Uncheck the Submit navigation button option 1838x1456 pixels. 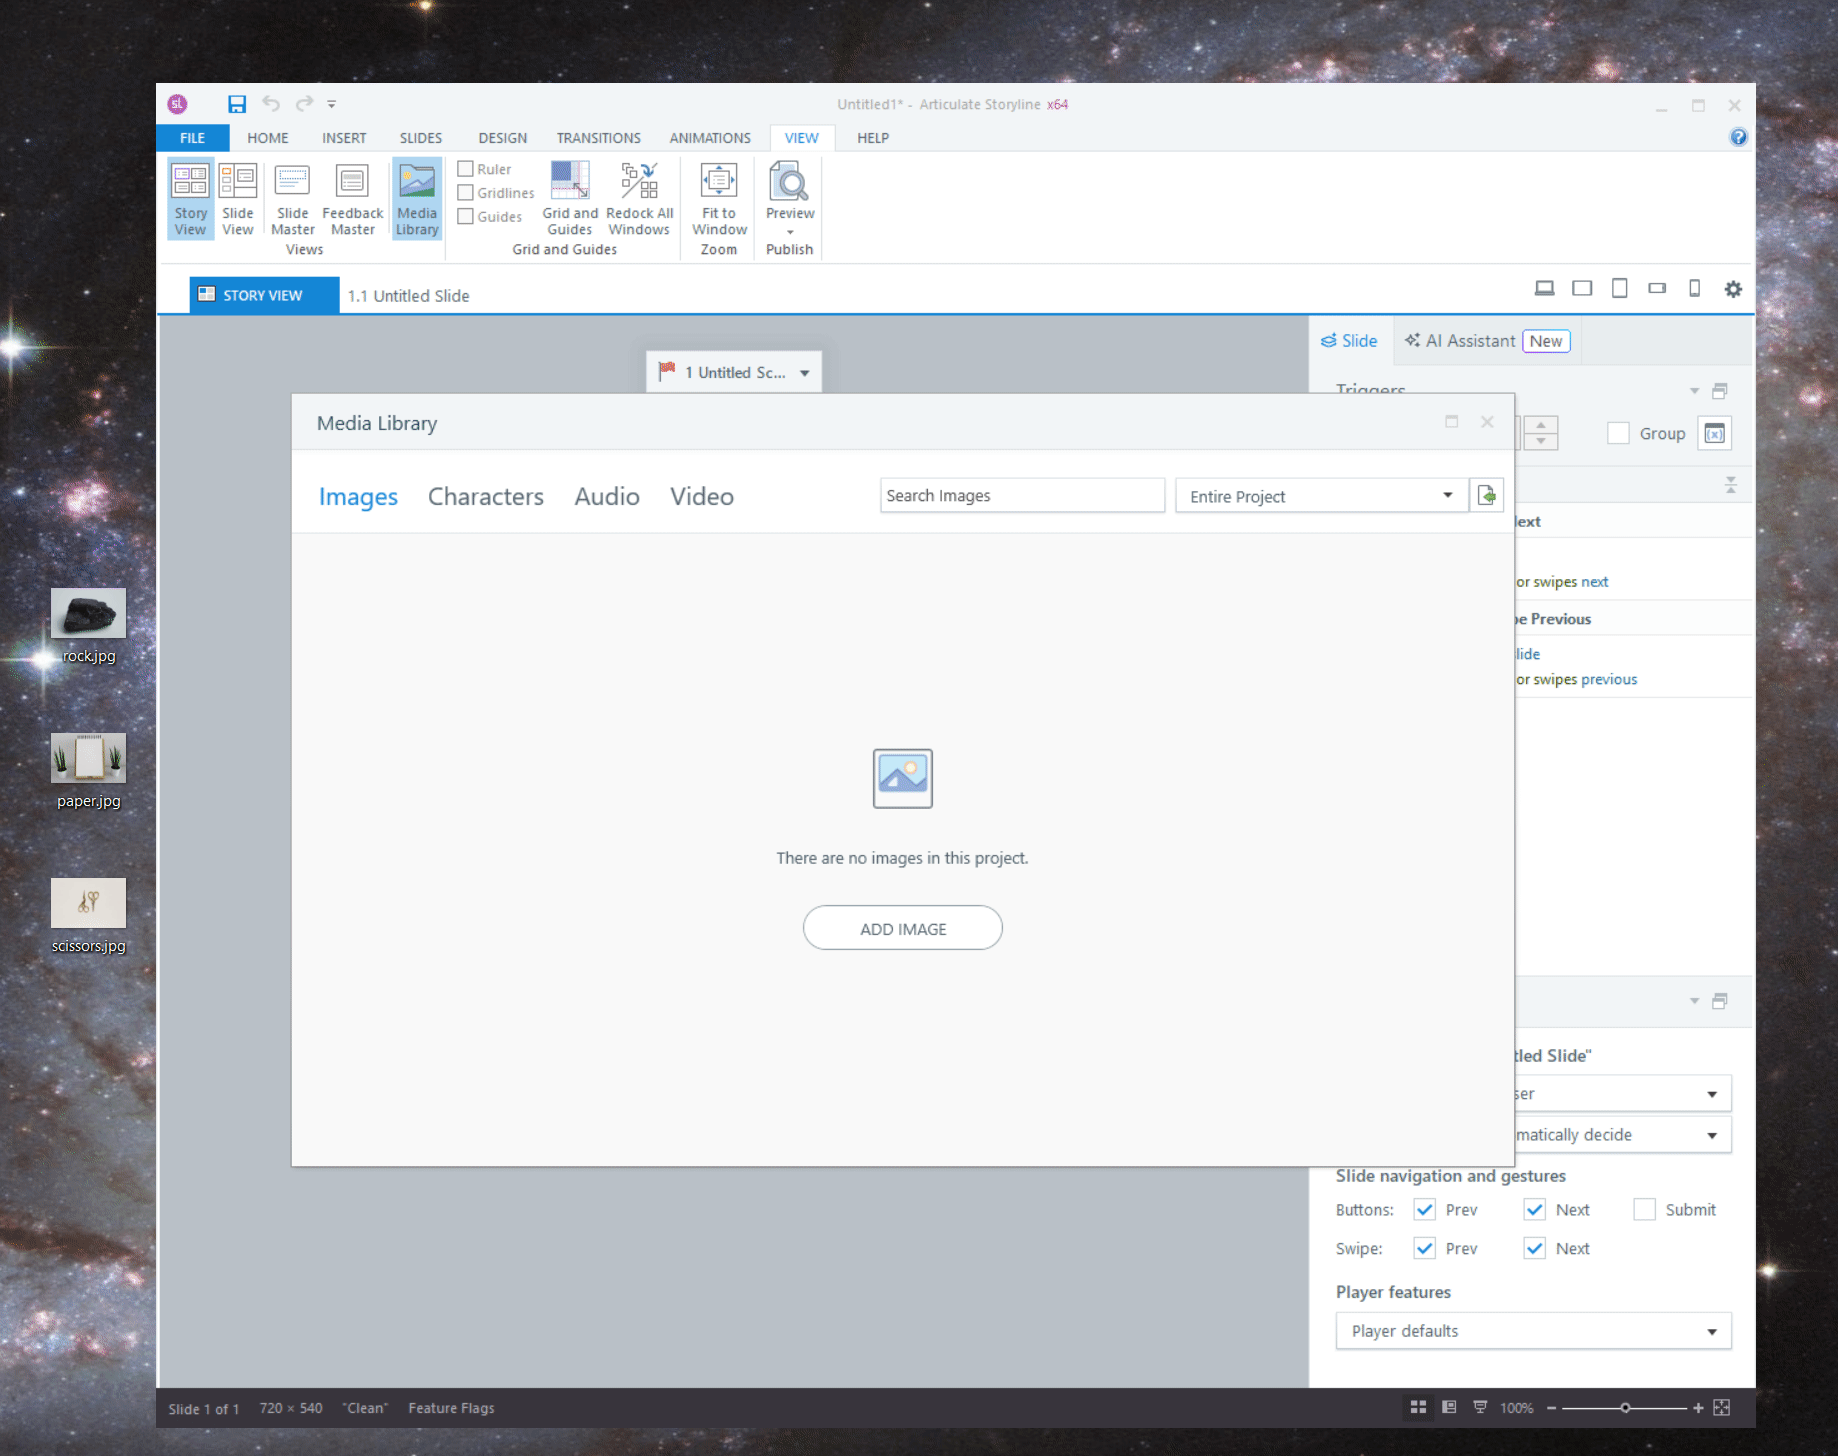coord(1643,1209)
